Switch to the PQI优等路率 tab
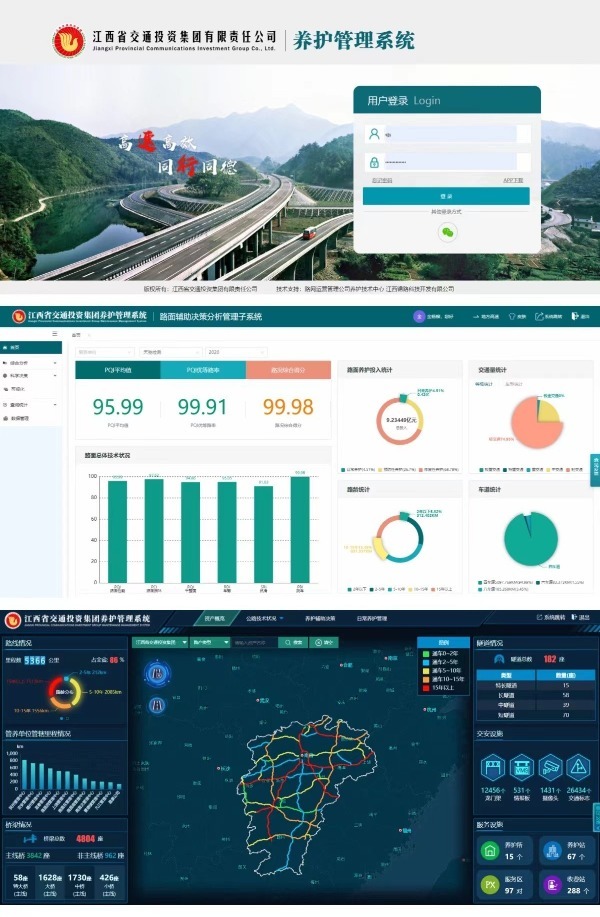The width and height of the screenshot is (600, 917). coord(203,370)
